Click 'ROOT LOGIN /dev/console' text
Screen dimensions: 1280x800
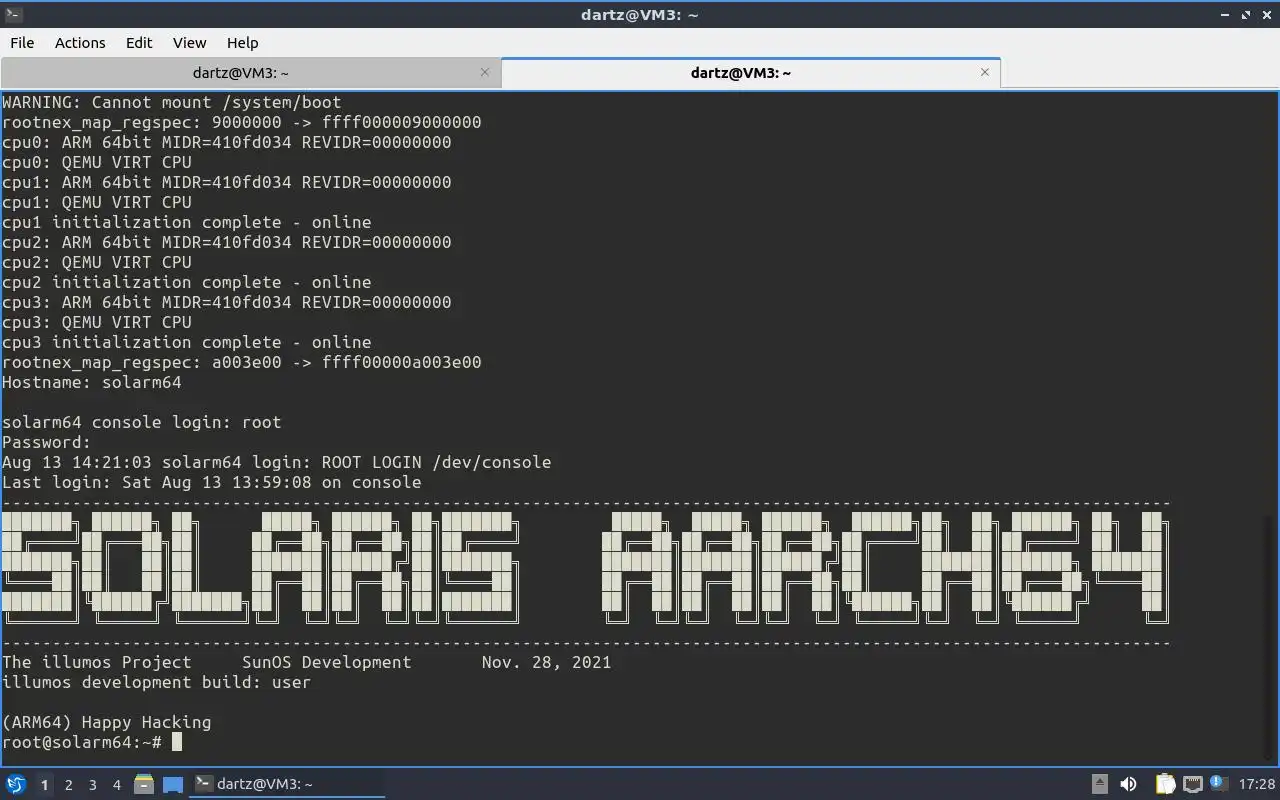(x=436, y=462)
